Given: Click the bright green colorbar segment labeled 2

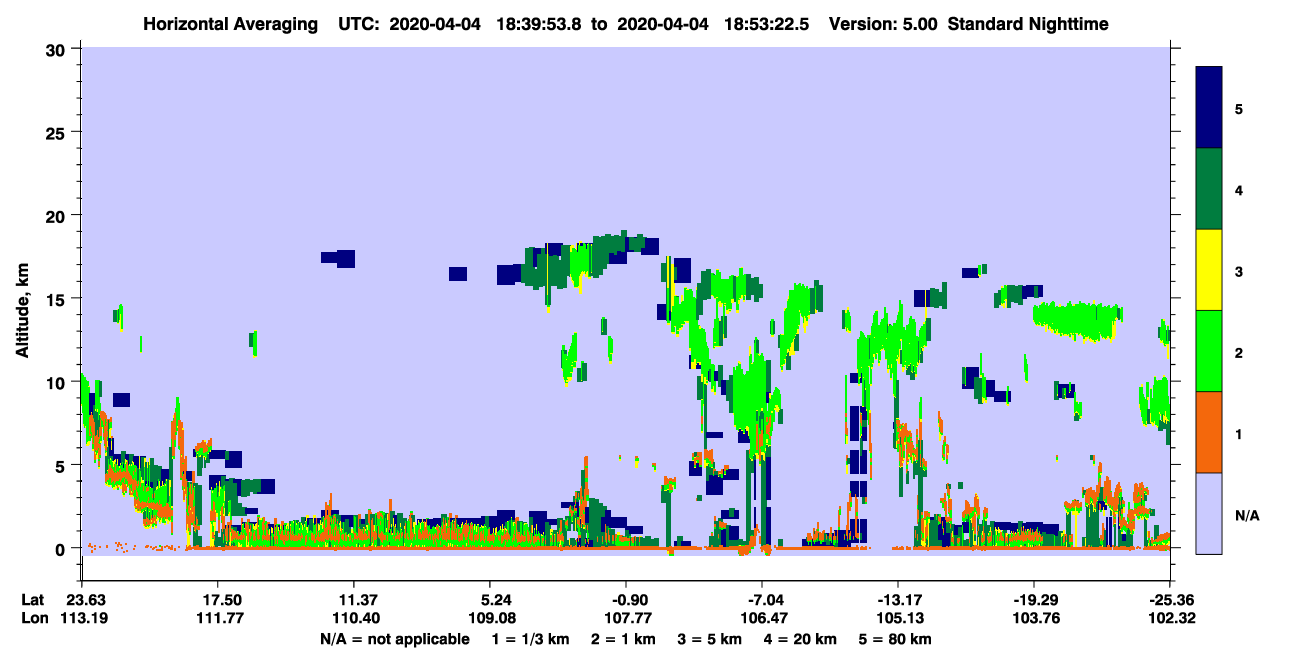Looking at the screenshot, I should pyautogui.click(x=1209, y=351).
